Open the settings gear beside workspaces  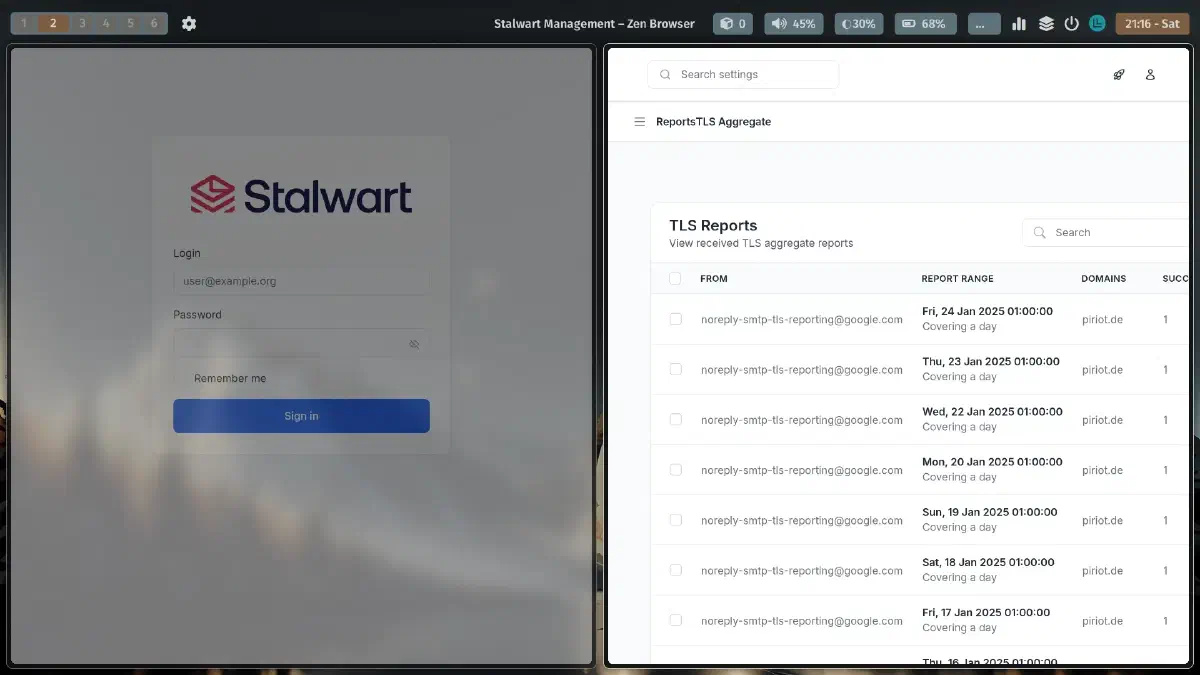[189, 23]
